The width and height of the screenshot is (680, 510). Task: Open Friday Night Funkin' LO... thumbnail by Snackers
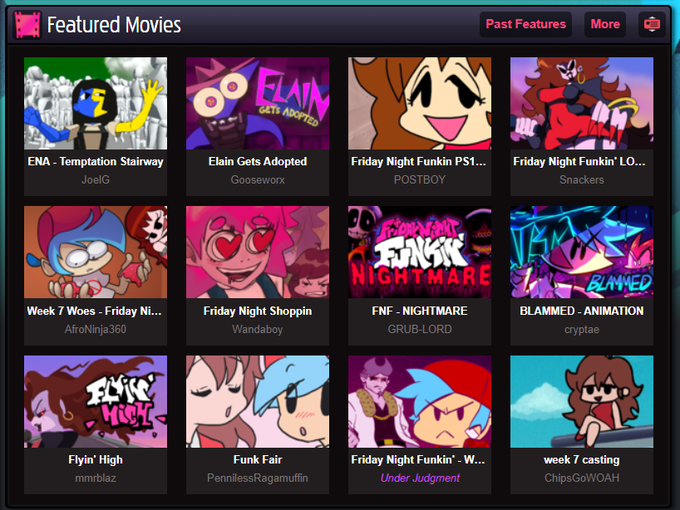[x=582, y=103]
